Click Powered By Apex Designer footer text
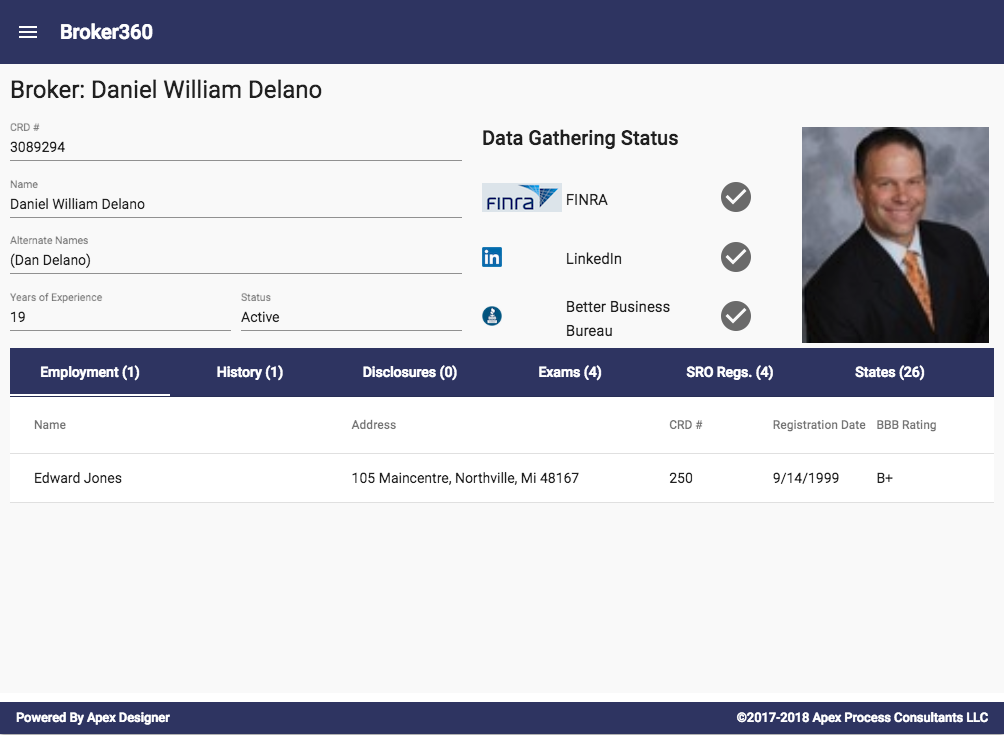This screenshot has height=735, width=1004. (93, 718)
